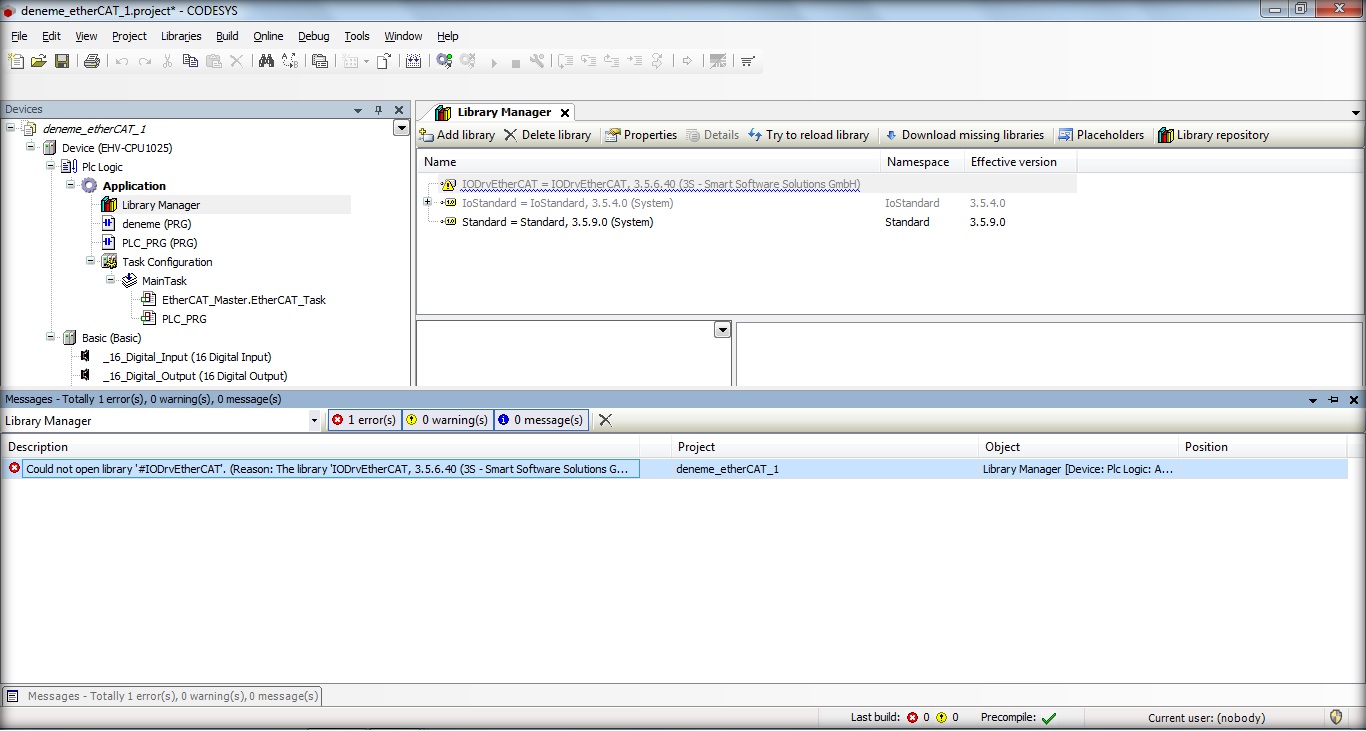
Task: Click the Login gear icon in toolbar
Action: coord(445,61)
